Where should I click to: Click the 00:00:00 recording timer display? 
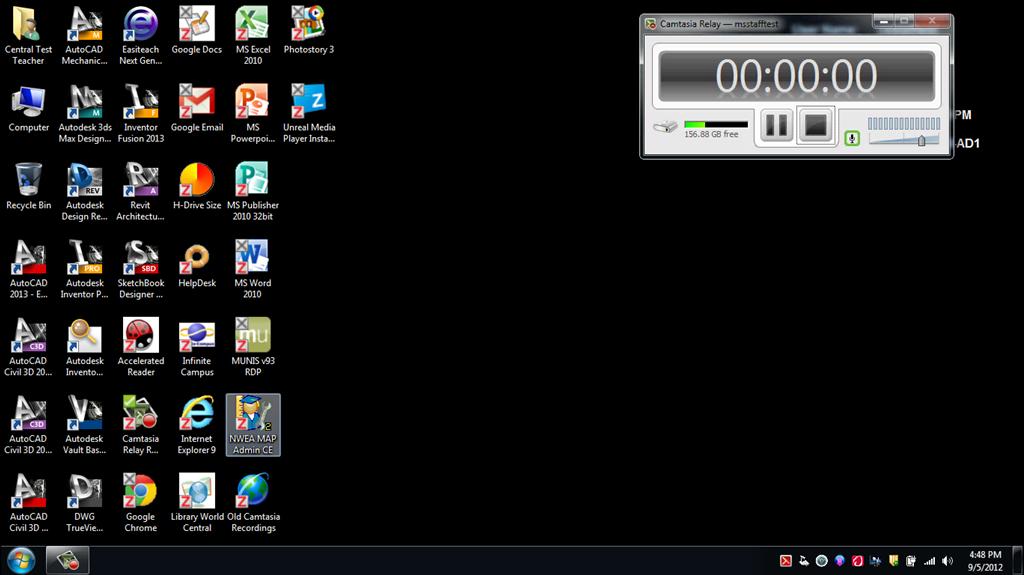[796, 76]
